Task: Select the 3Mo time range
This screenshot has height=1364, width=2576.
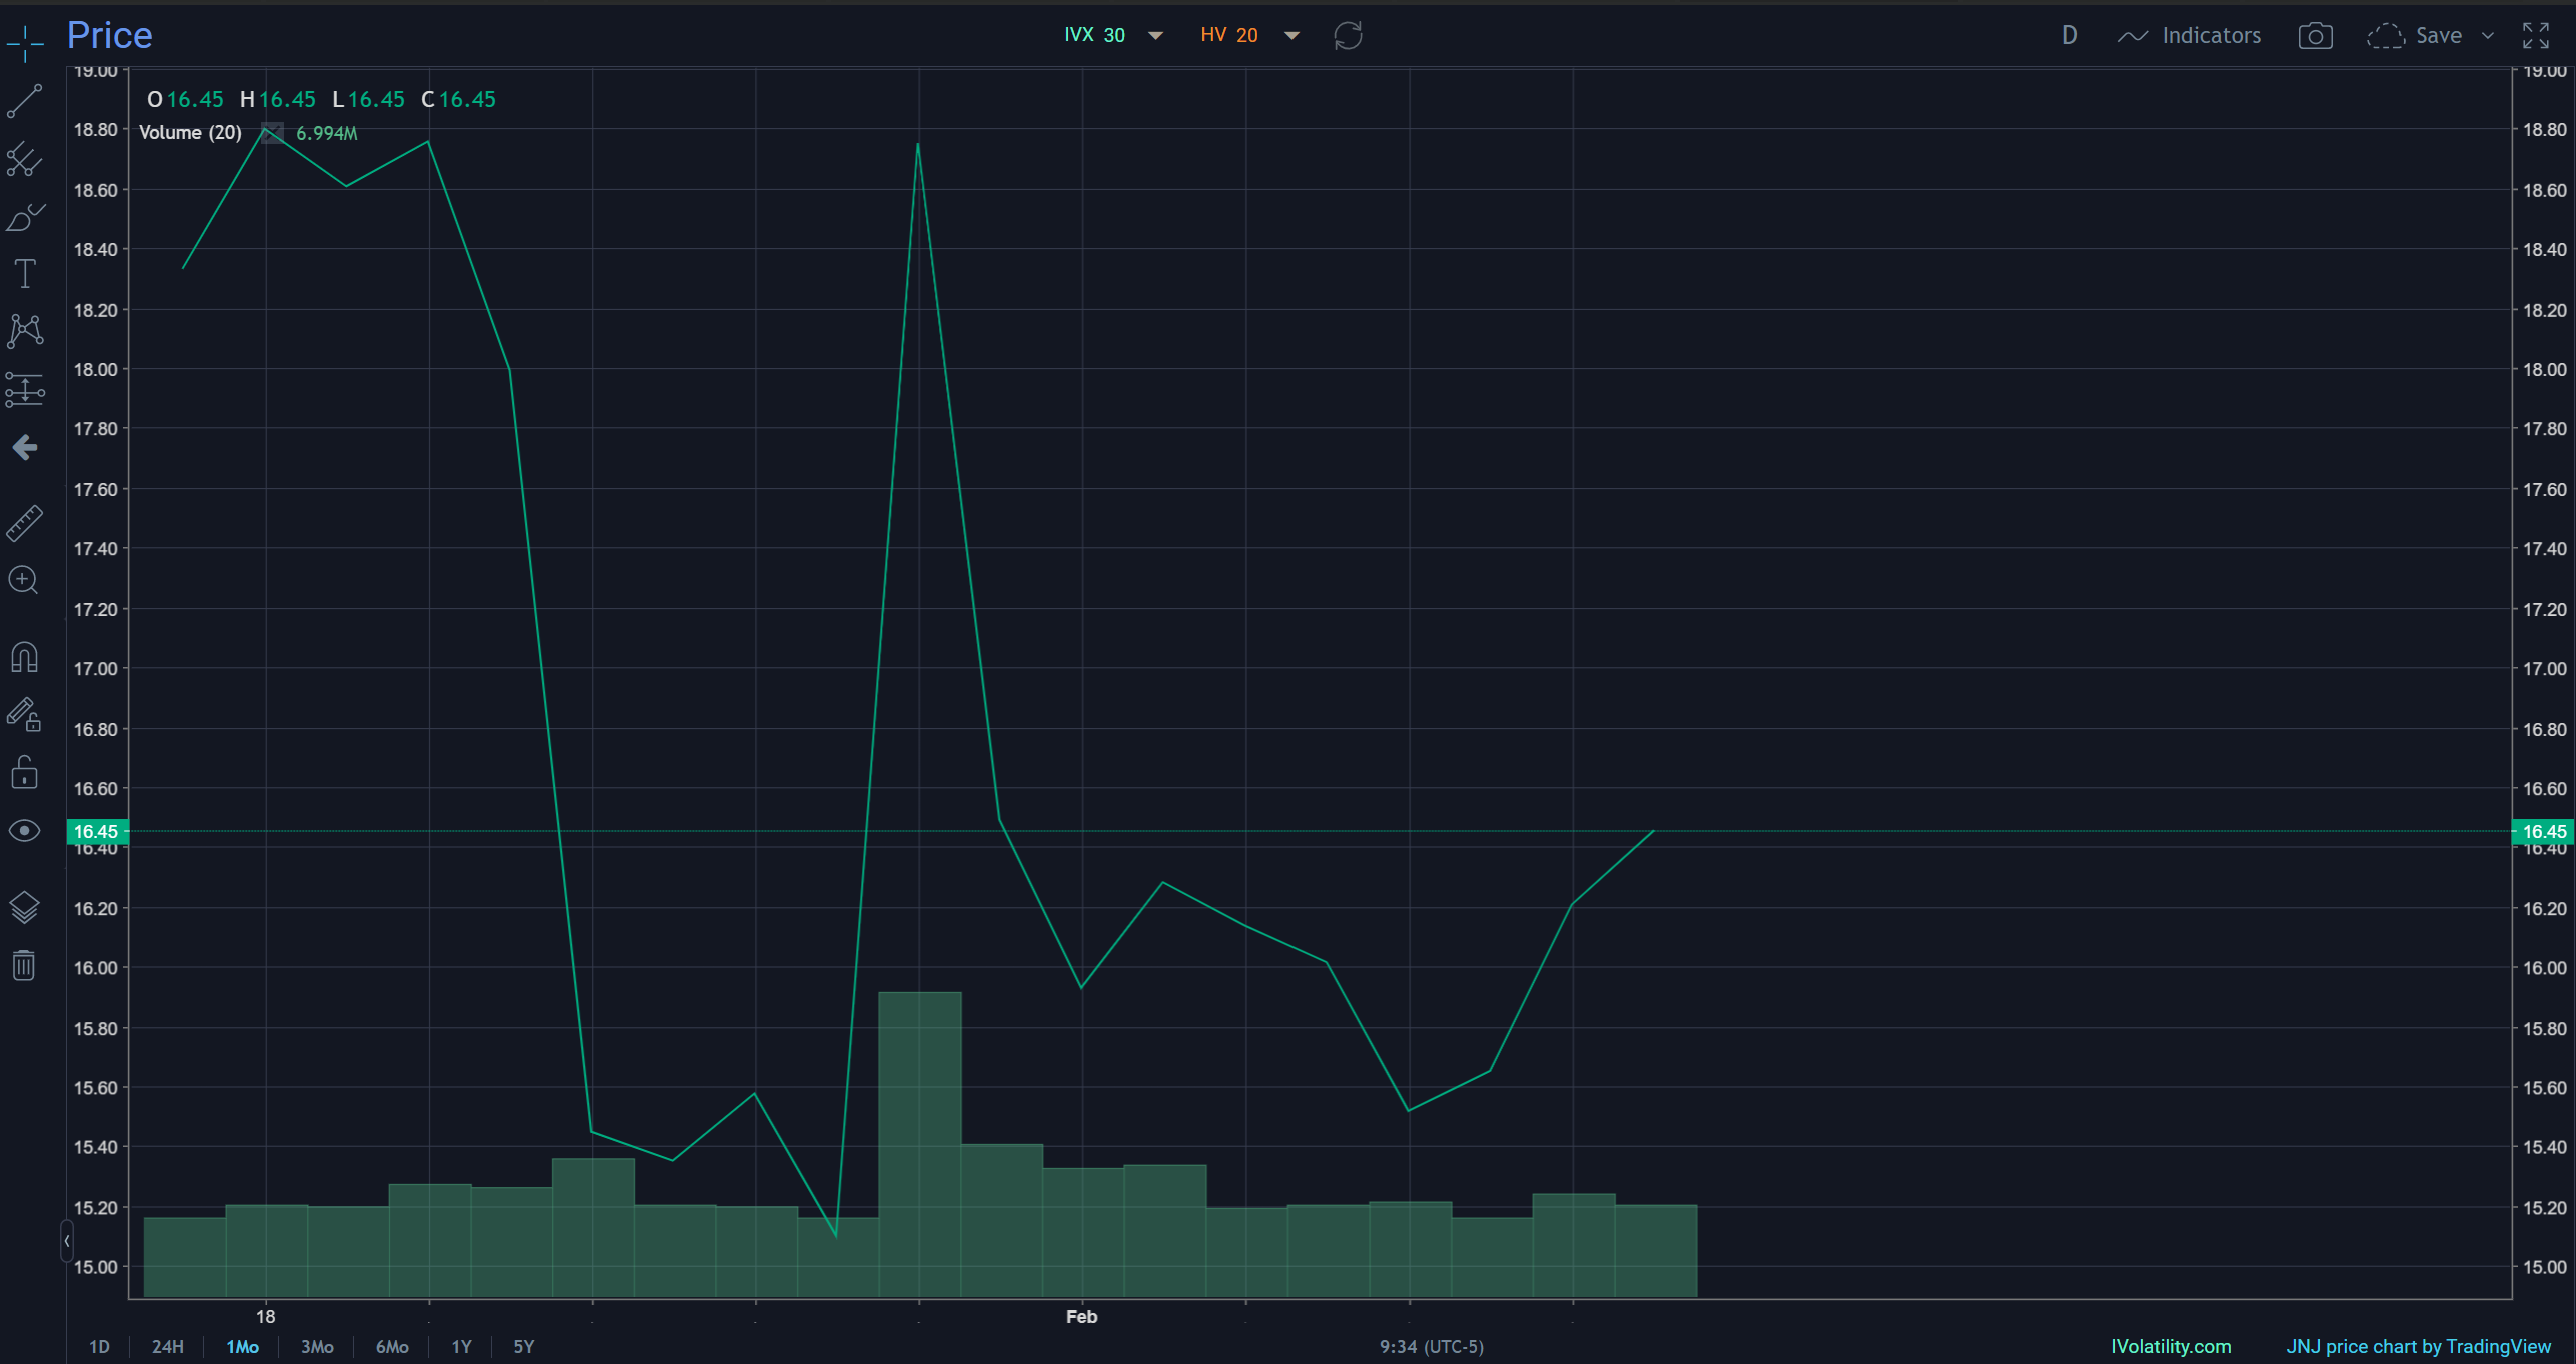Action: tap(317, 1346)
